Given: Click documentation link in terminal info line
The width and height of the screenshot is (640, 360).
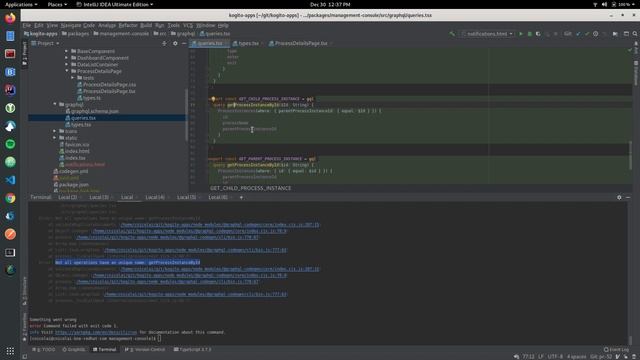Looking at the screenshot, I should 96,332.
